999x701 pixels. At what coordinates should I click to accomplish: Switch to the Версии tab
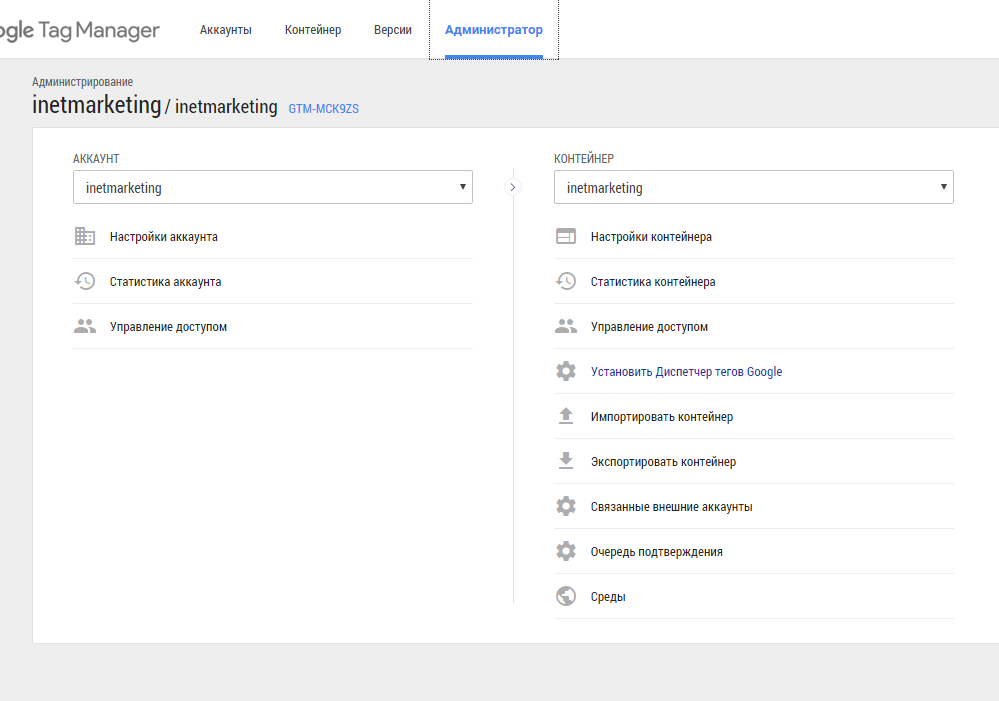pyautogui.click(x=392, y=30)
